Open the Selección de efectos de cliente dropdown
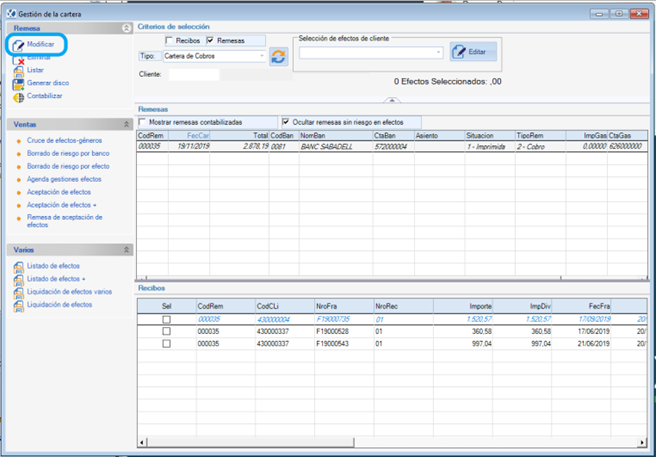The image size is (656, 457). pos(438,53)
